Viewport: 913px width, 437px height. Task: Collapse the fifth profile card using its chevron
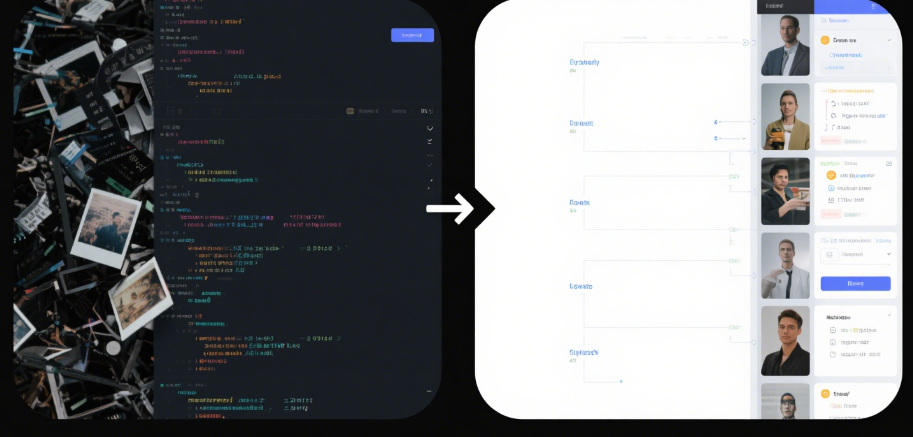pos(889,313)
